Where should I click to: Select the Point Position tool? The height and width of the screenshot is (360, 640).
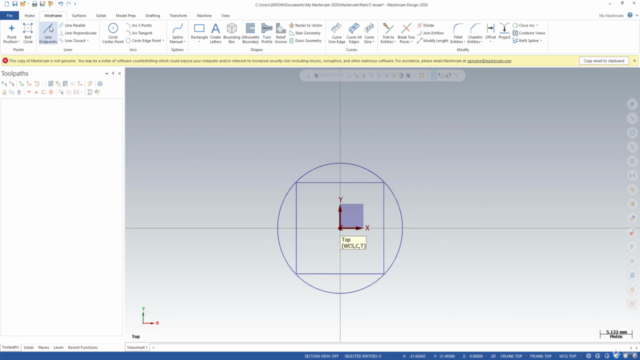[x=11, y=33]
